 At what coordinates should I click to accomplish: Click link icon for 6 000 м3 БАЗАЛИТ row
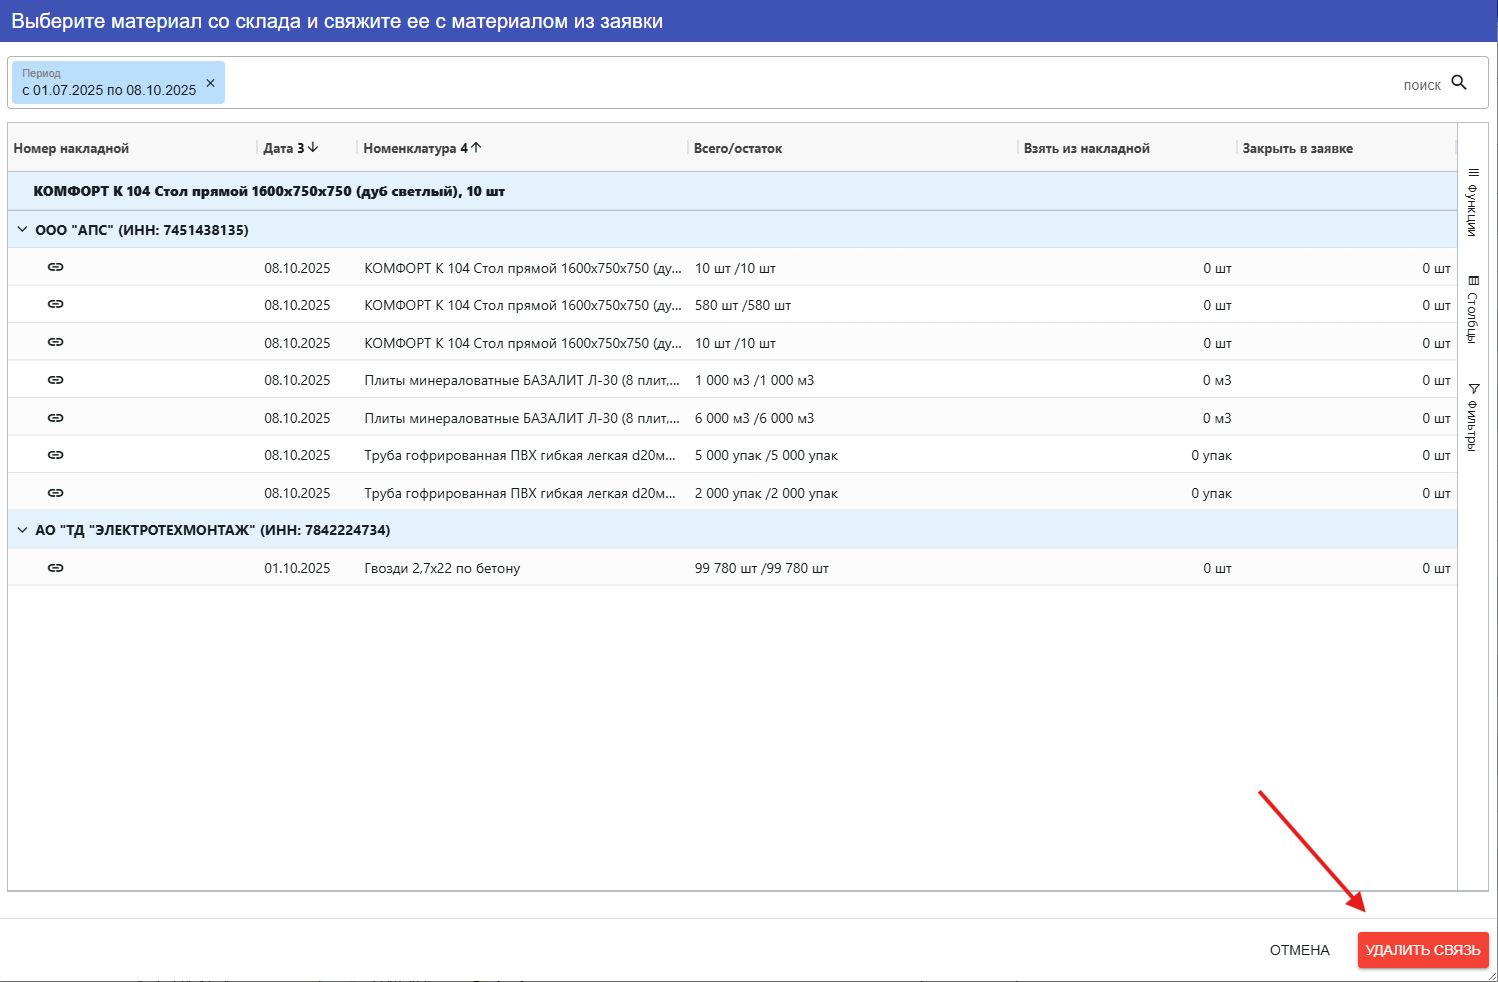tap(56, 418)
